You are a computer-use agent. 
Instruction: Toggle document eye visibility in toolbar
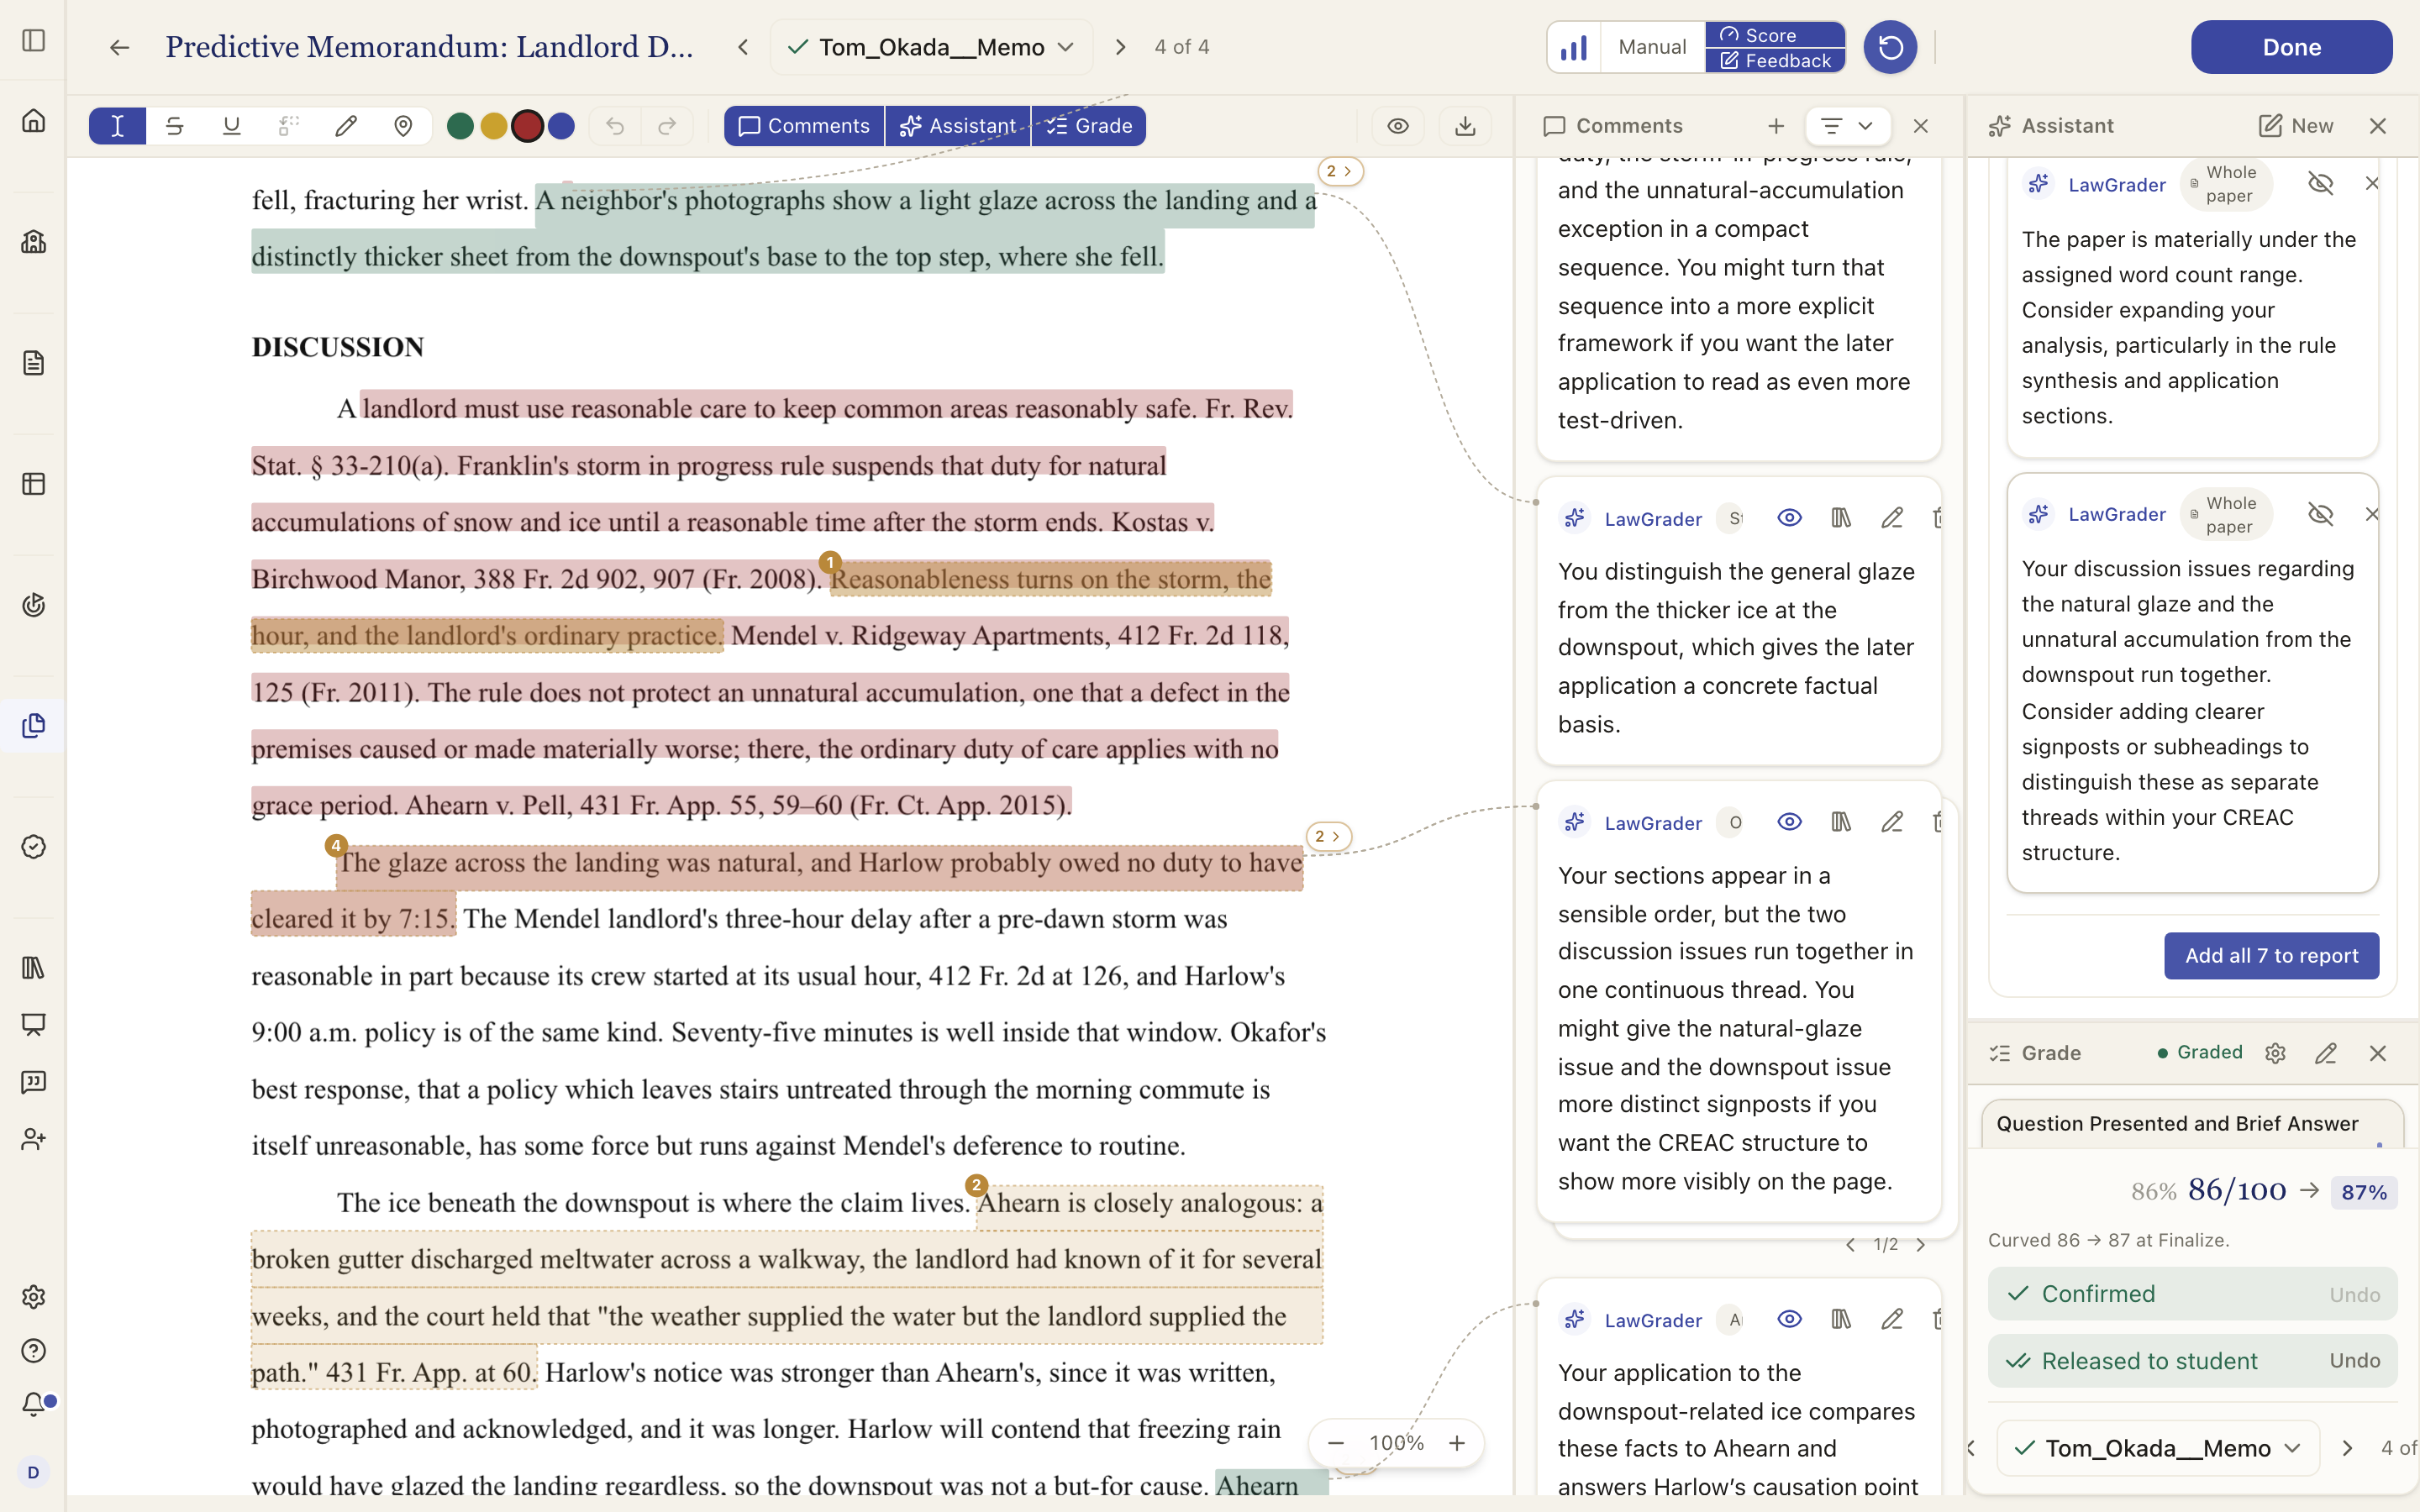click(x=1398, y=126)
